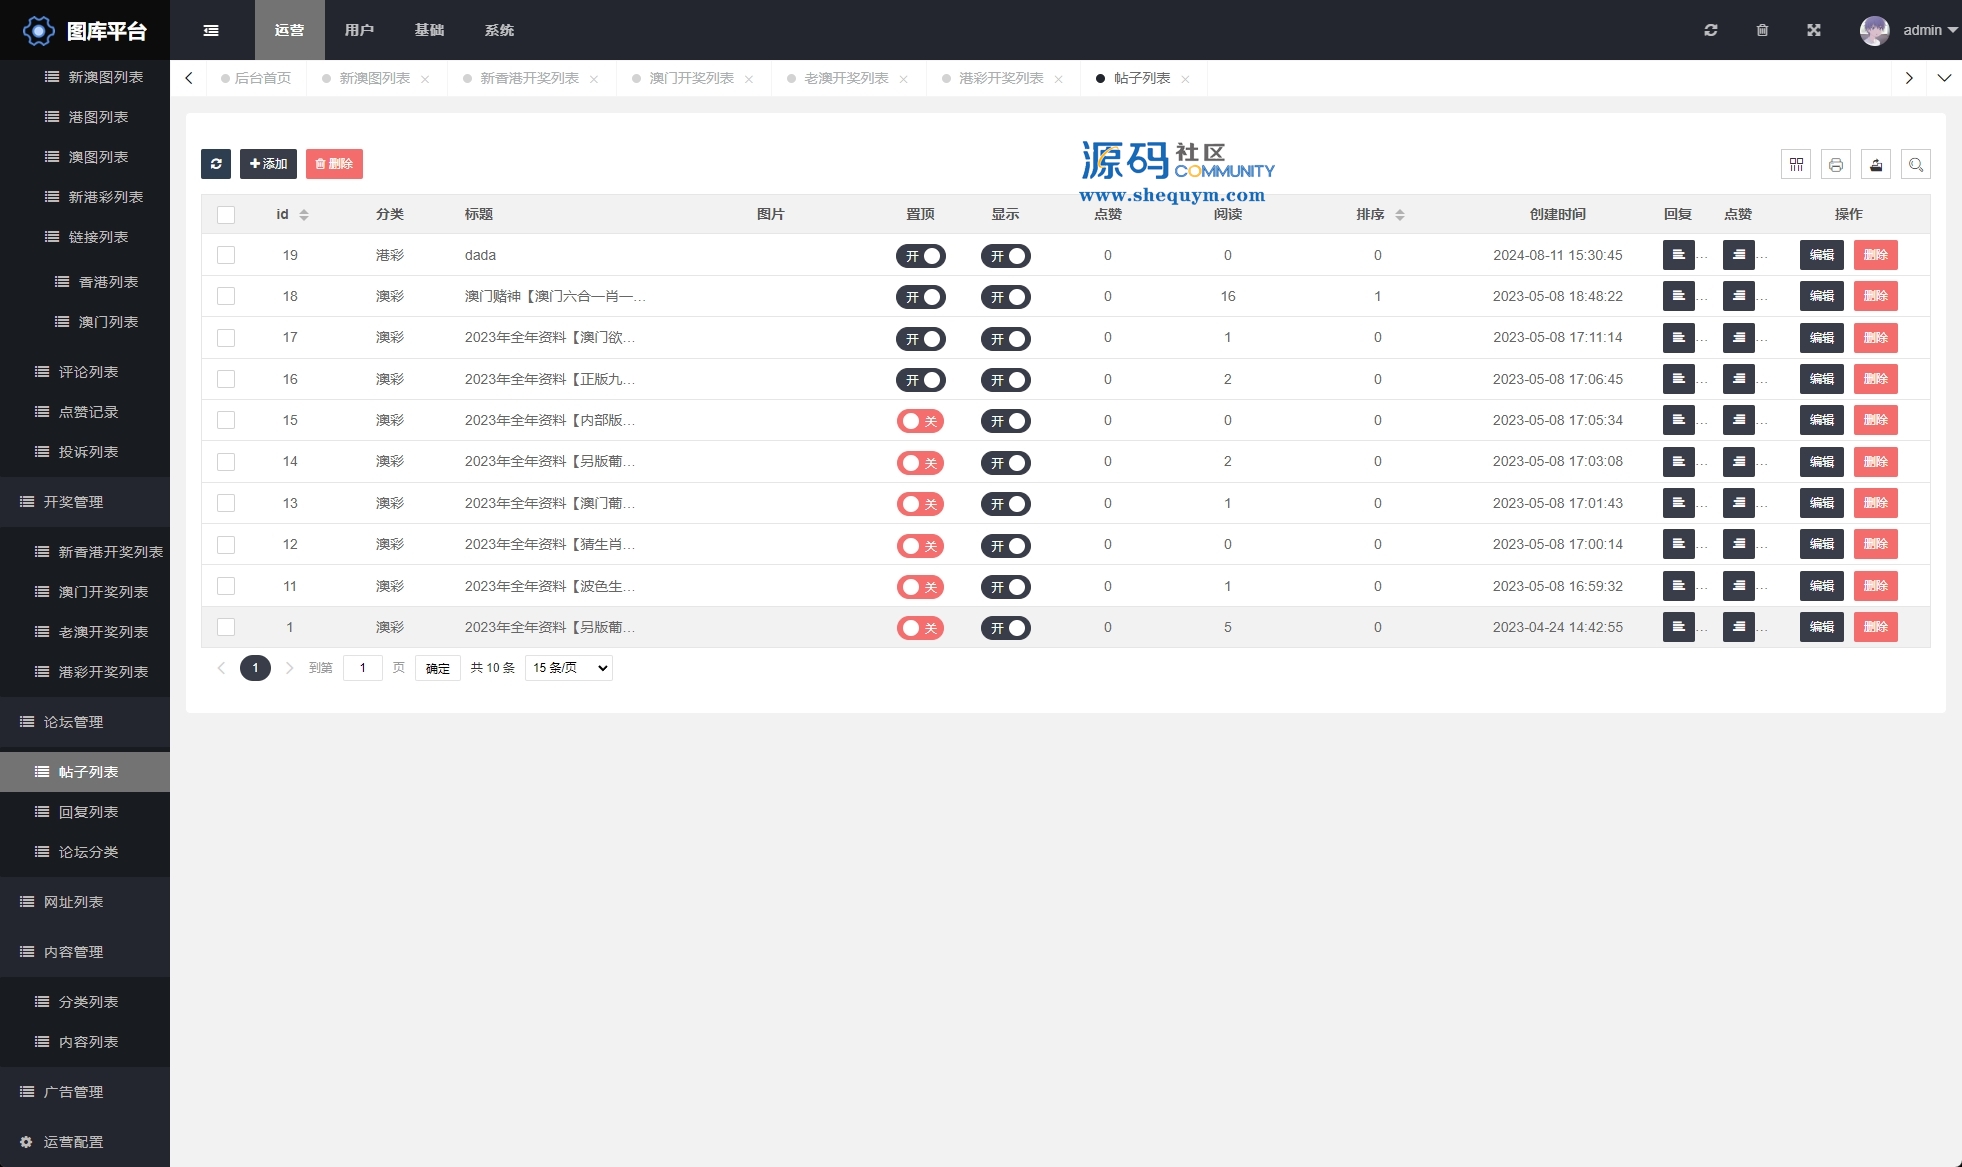This screenshot has width=1962, height=1167.
Task: Expand the 运营配置 sidebar group
Action: 85,1142
